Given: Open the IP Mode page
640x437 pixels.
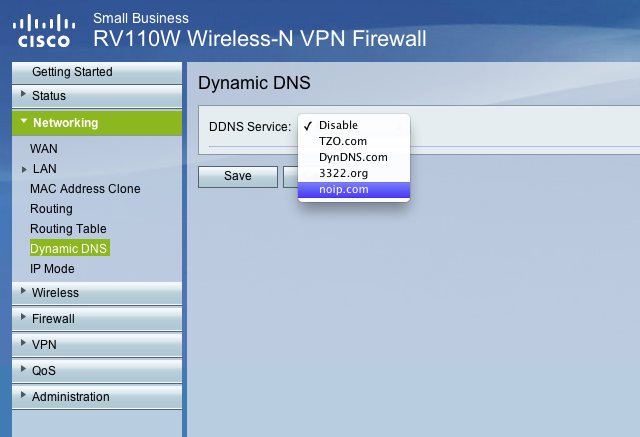Looking at the screenshot, I should 52,269.
